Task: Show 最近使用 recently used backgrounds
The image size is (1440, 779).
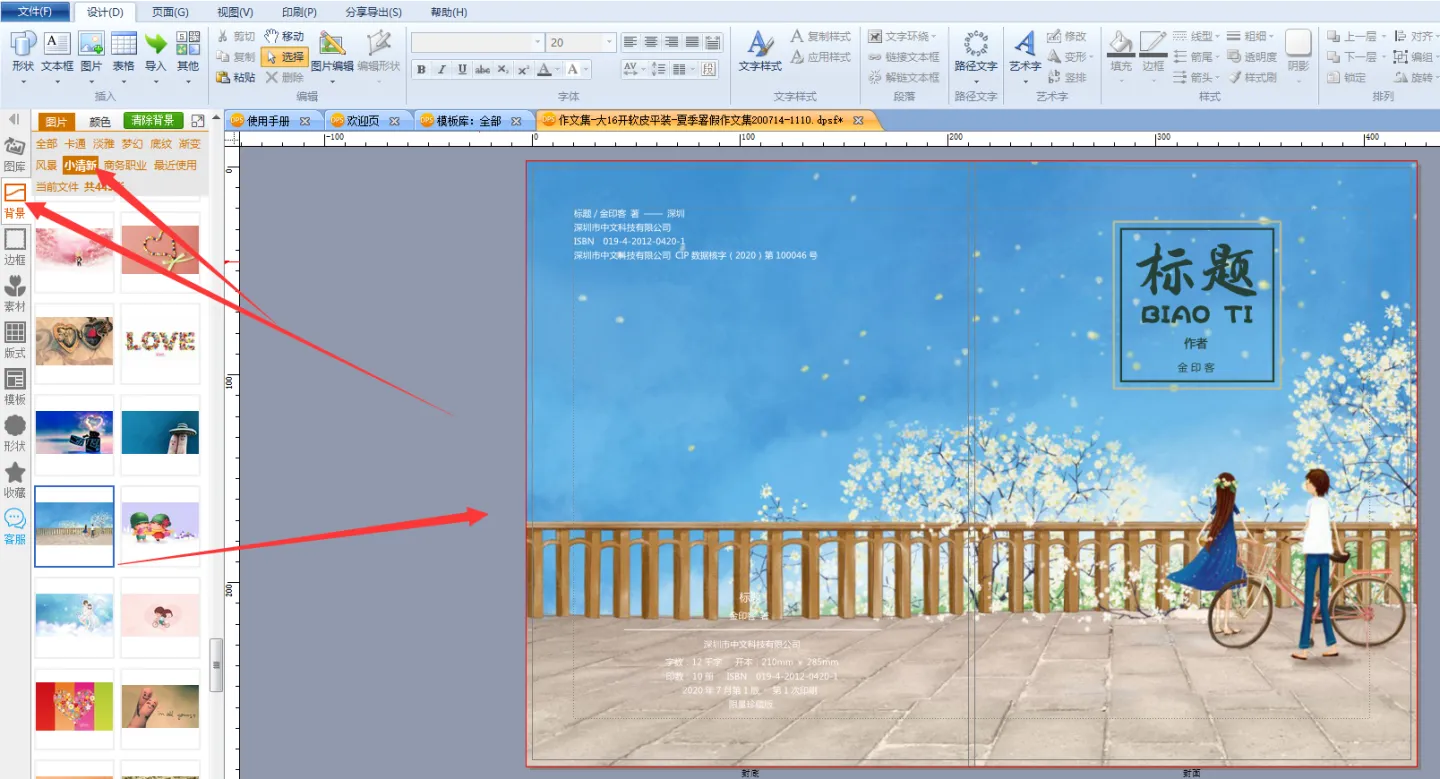Action: 176,165
